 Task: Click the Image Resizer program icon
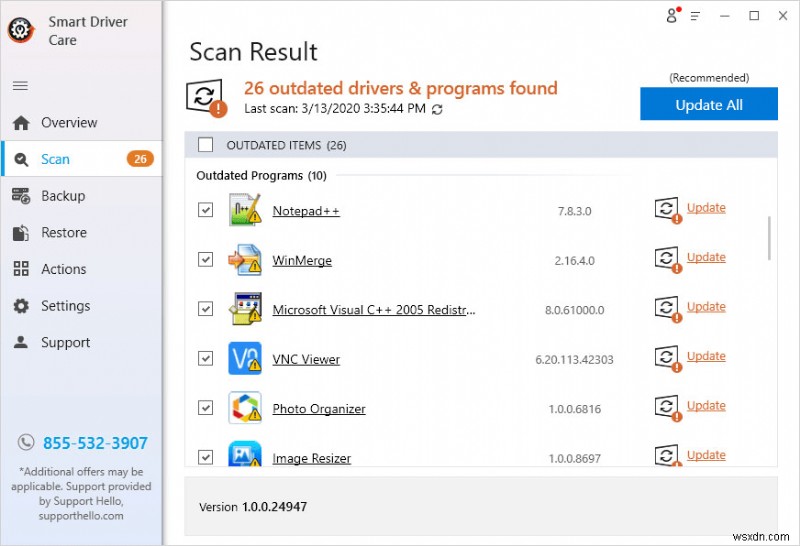pyautogui.click(x=245, y=454)
